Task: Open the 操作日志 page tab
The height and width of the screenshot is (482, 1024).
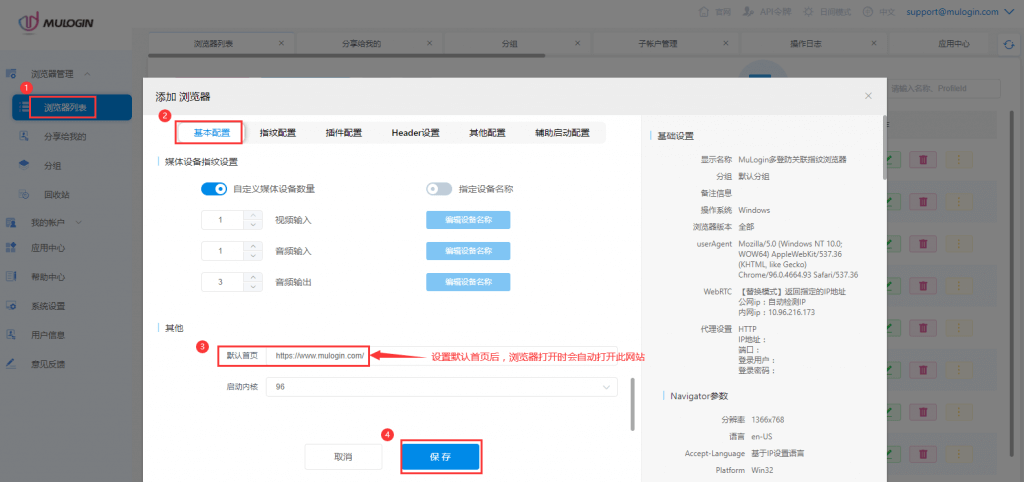Action: pyautogui.click(x=805, y=44)
